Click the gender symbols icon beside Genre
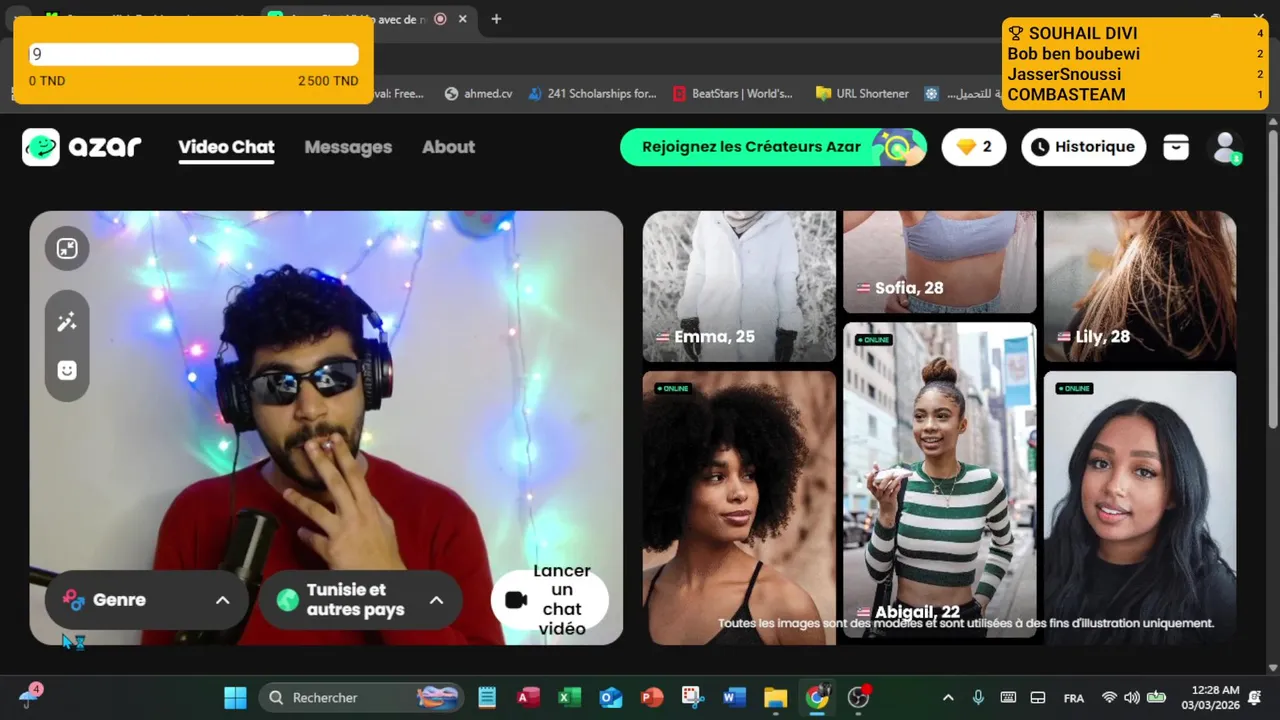The height and width of the screenshot is (720, 1280). click(x=73, y=600)
